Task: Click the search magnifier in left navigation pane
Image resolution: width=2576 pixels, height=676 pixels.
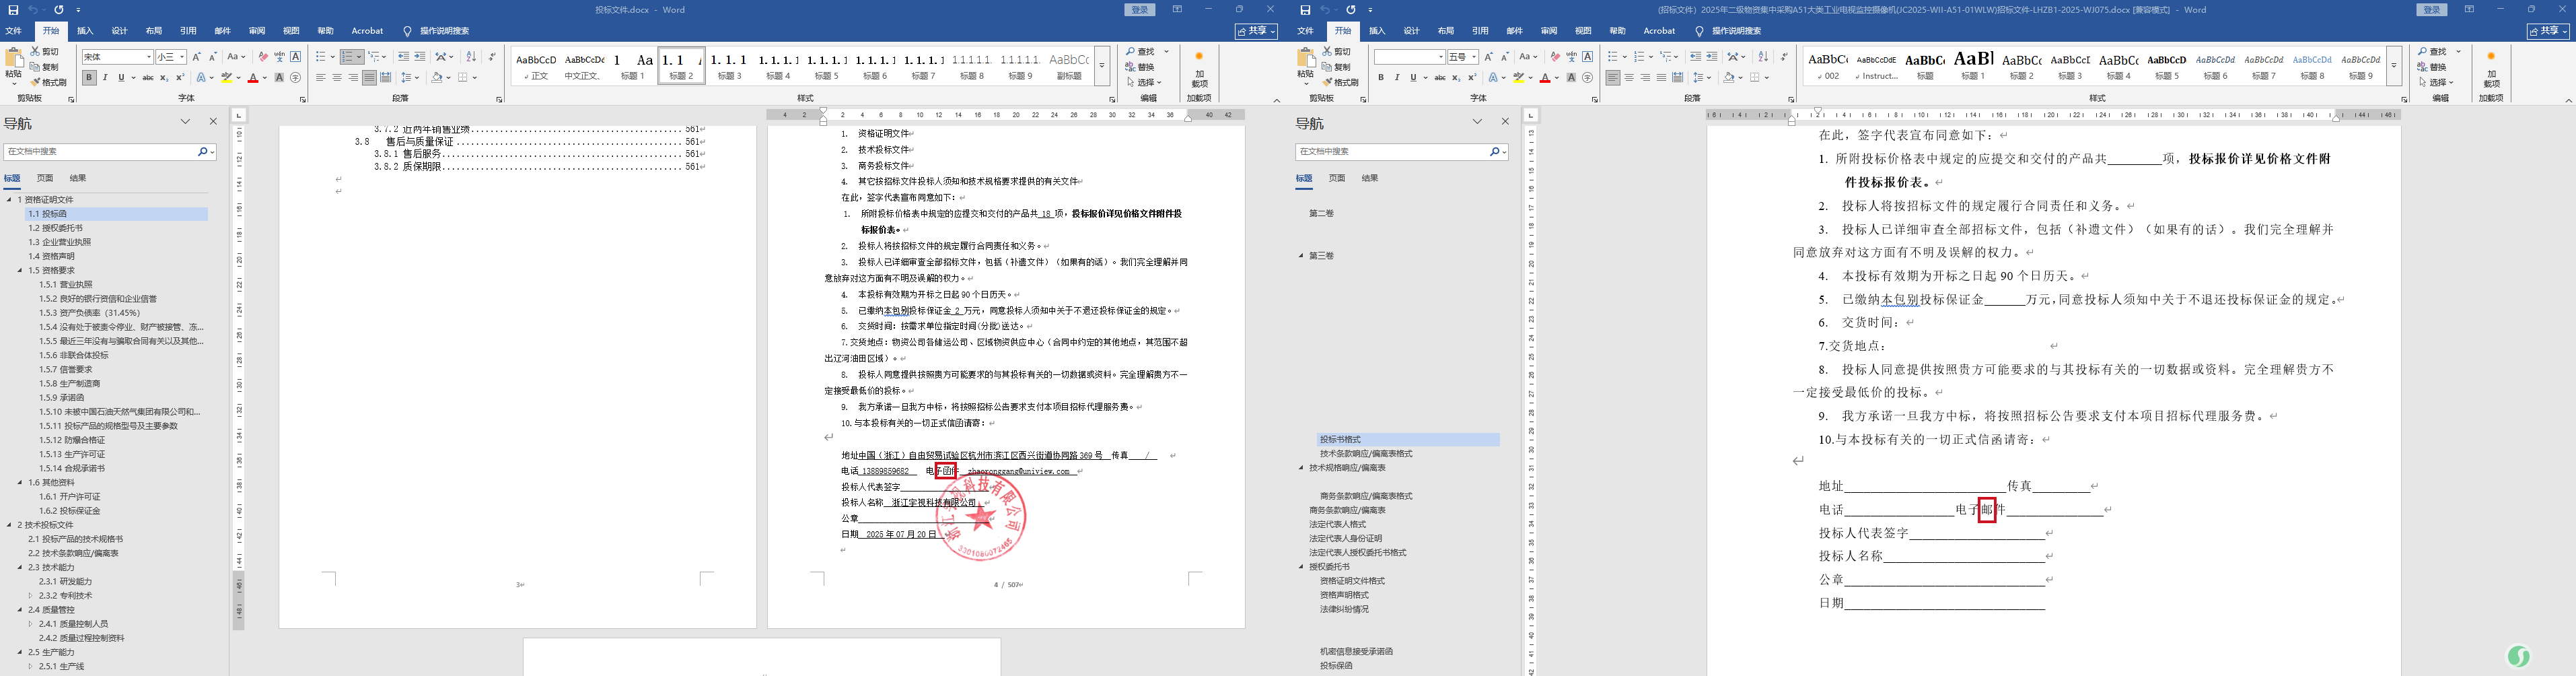Action: click(x=202, y=152)
